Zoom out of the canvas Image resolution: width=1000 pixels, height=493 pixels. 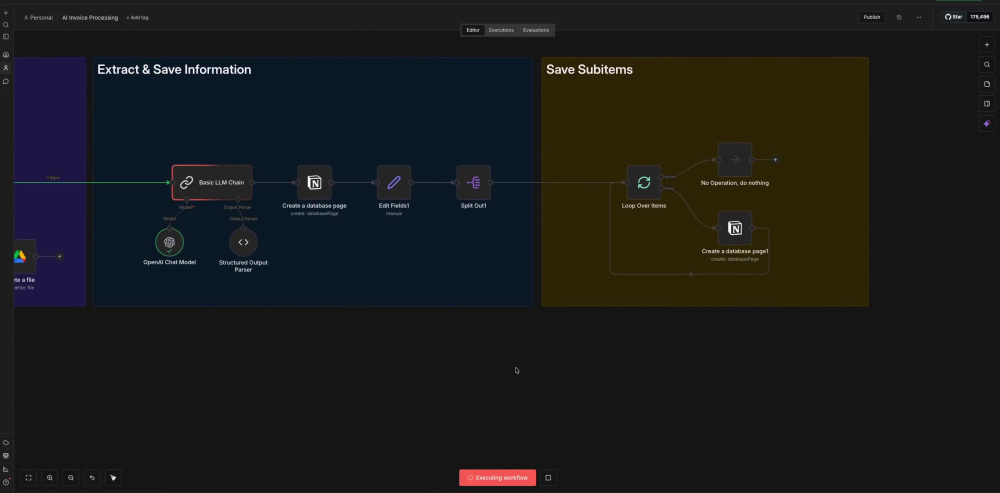pos(71,477)
